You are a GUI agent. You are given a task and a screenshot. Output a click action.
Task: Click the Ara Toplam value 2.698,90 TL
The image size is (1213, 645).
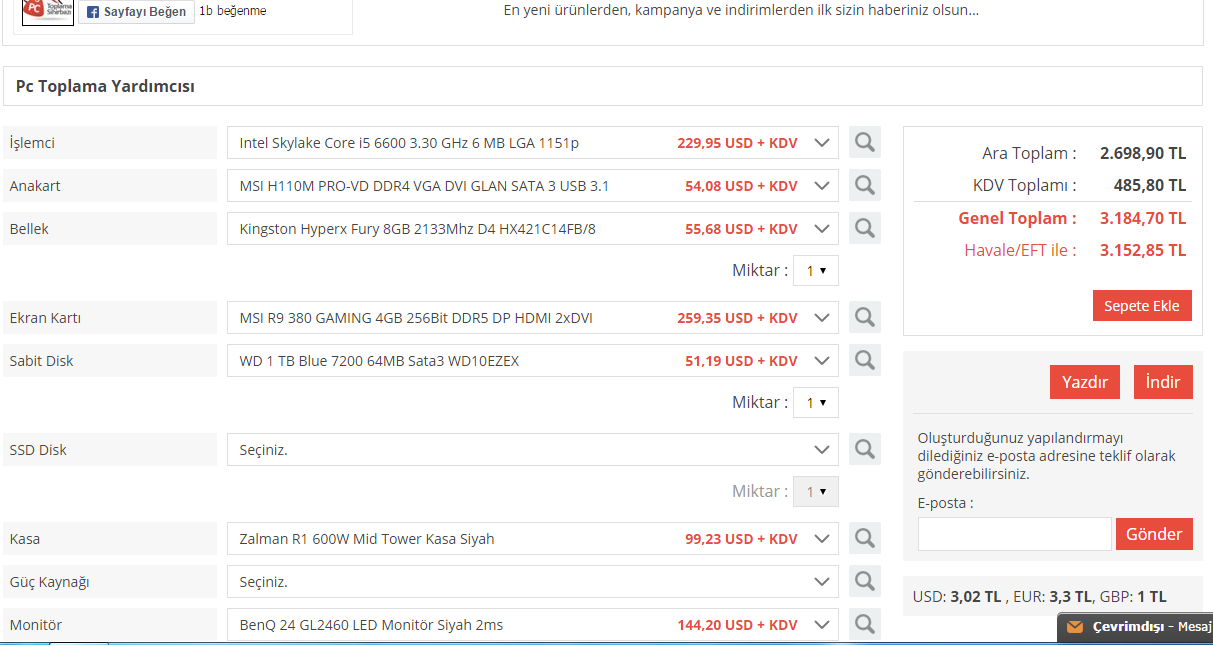pyautogui.click(x=1143, y=153)
